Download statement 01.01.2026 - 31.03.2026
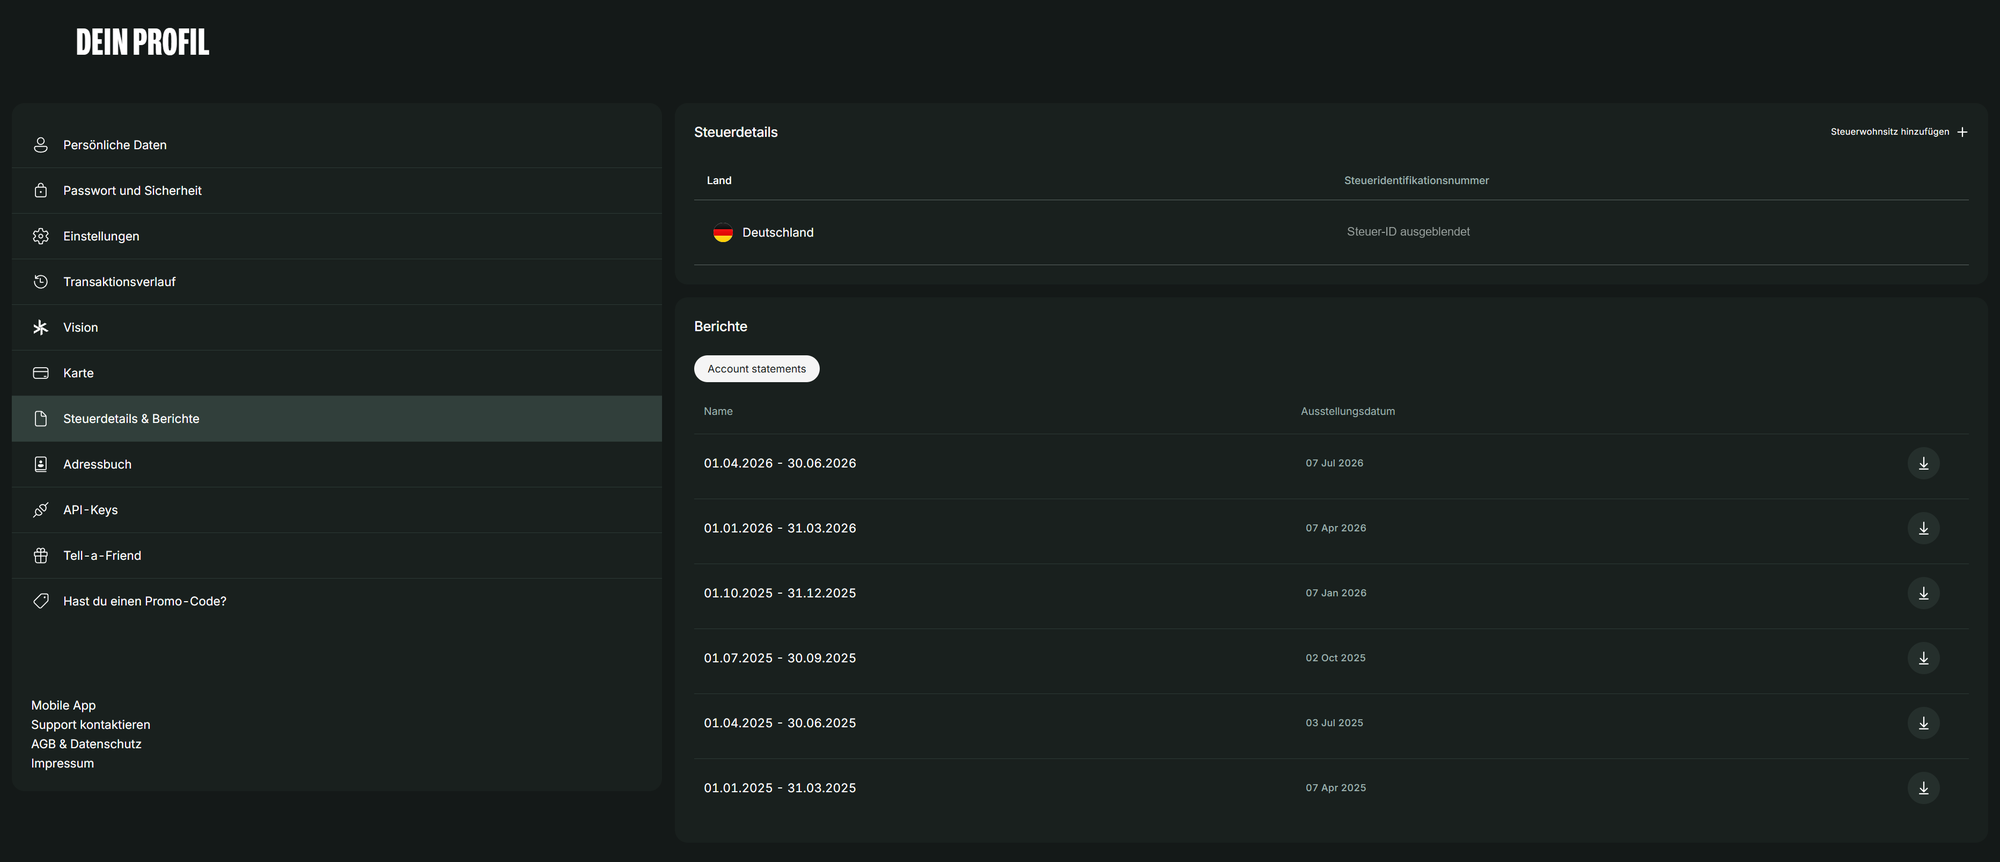Screen dimensions: 2000x862 [1923, 528]
